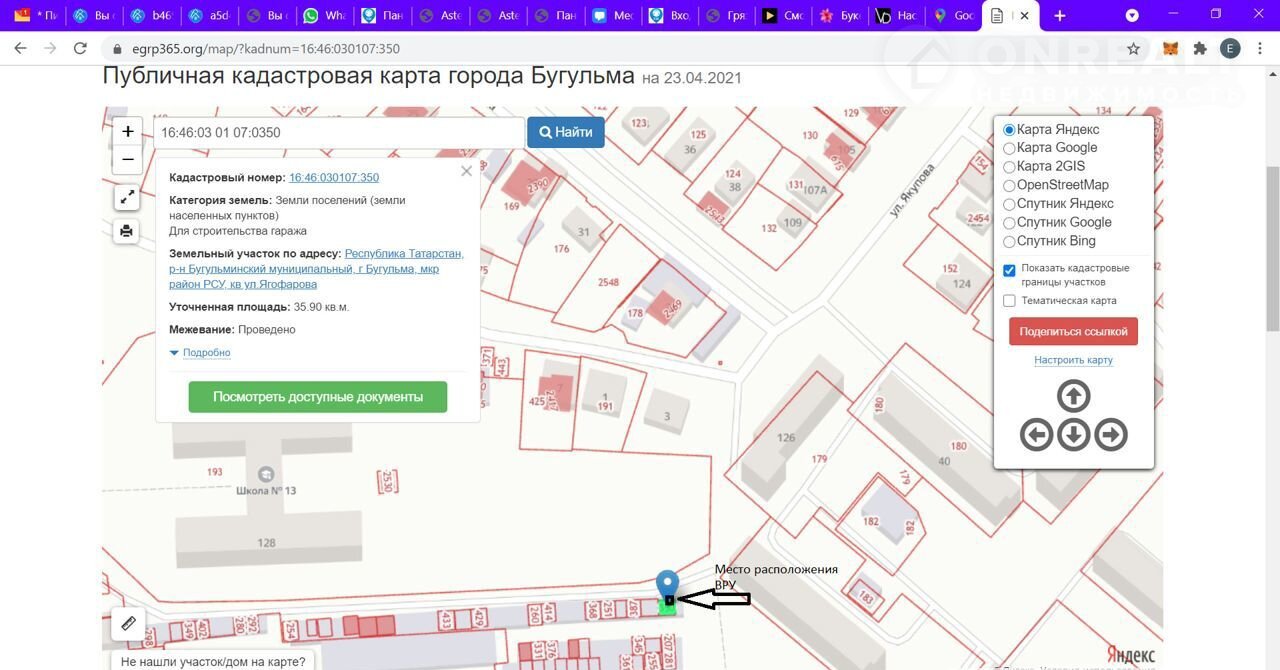Uncheck Показать кадастровые границы участков
This screenshot has width=1280, height=670.
pyautogui.click(x=1009, y=270)
